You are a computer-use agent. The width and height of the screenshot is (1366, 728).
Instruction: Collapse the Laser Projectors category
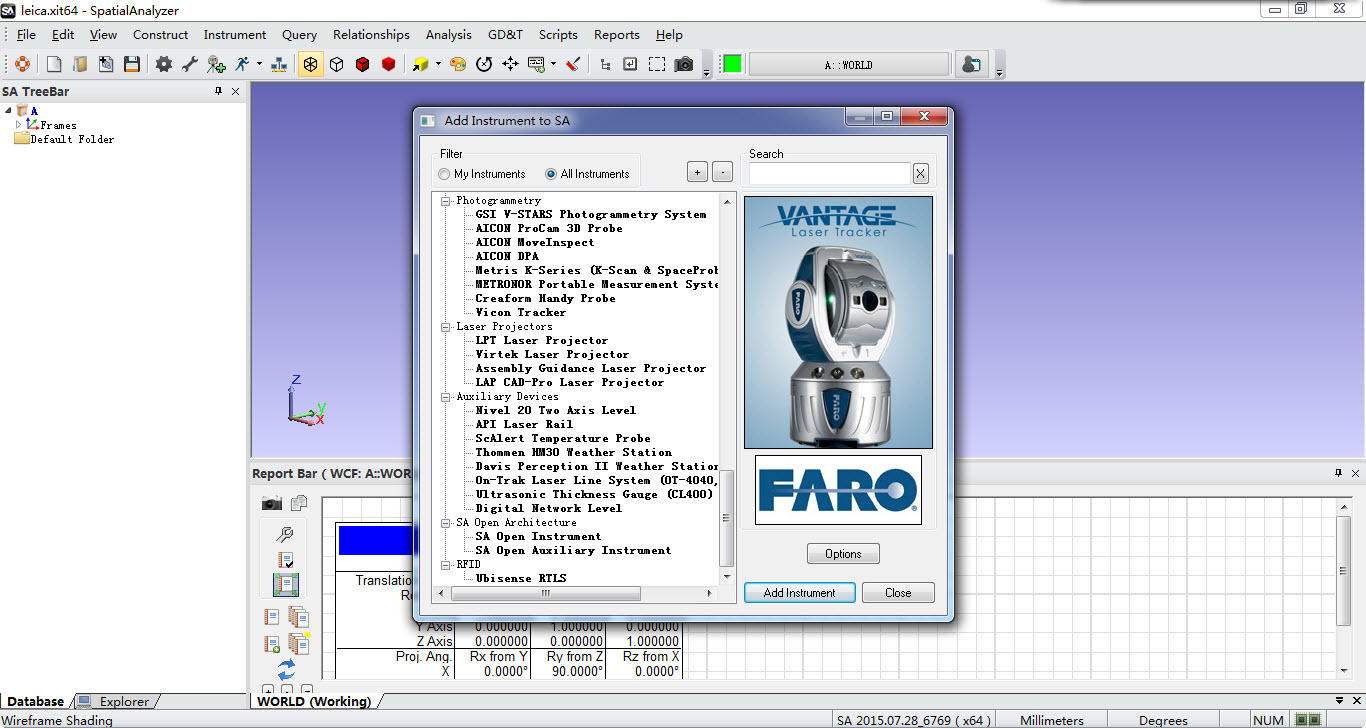[446, 327]
